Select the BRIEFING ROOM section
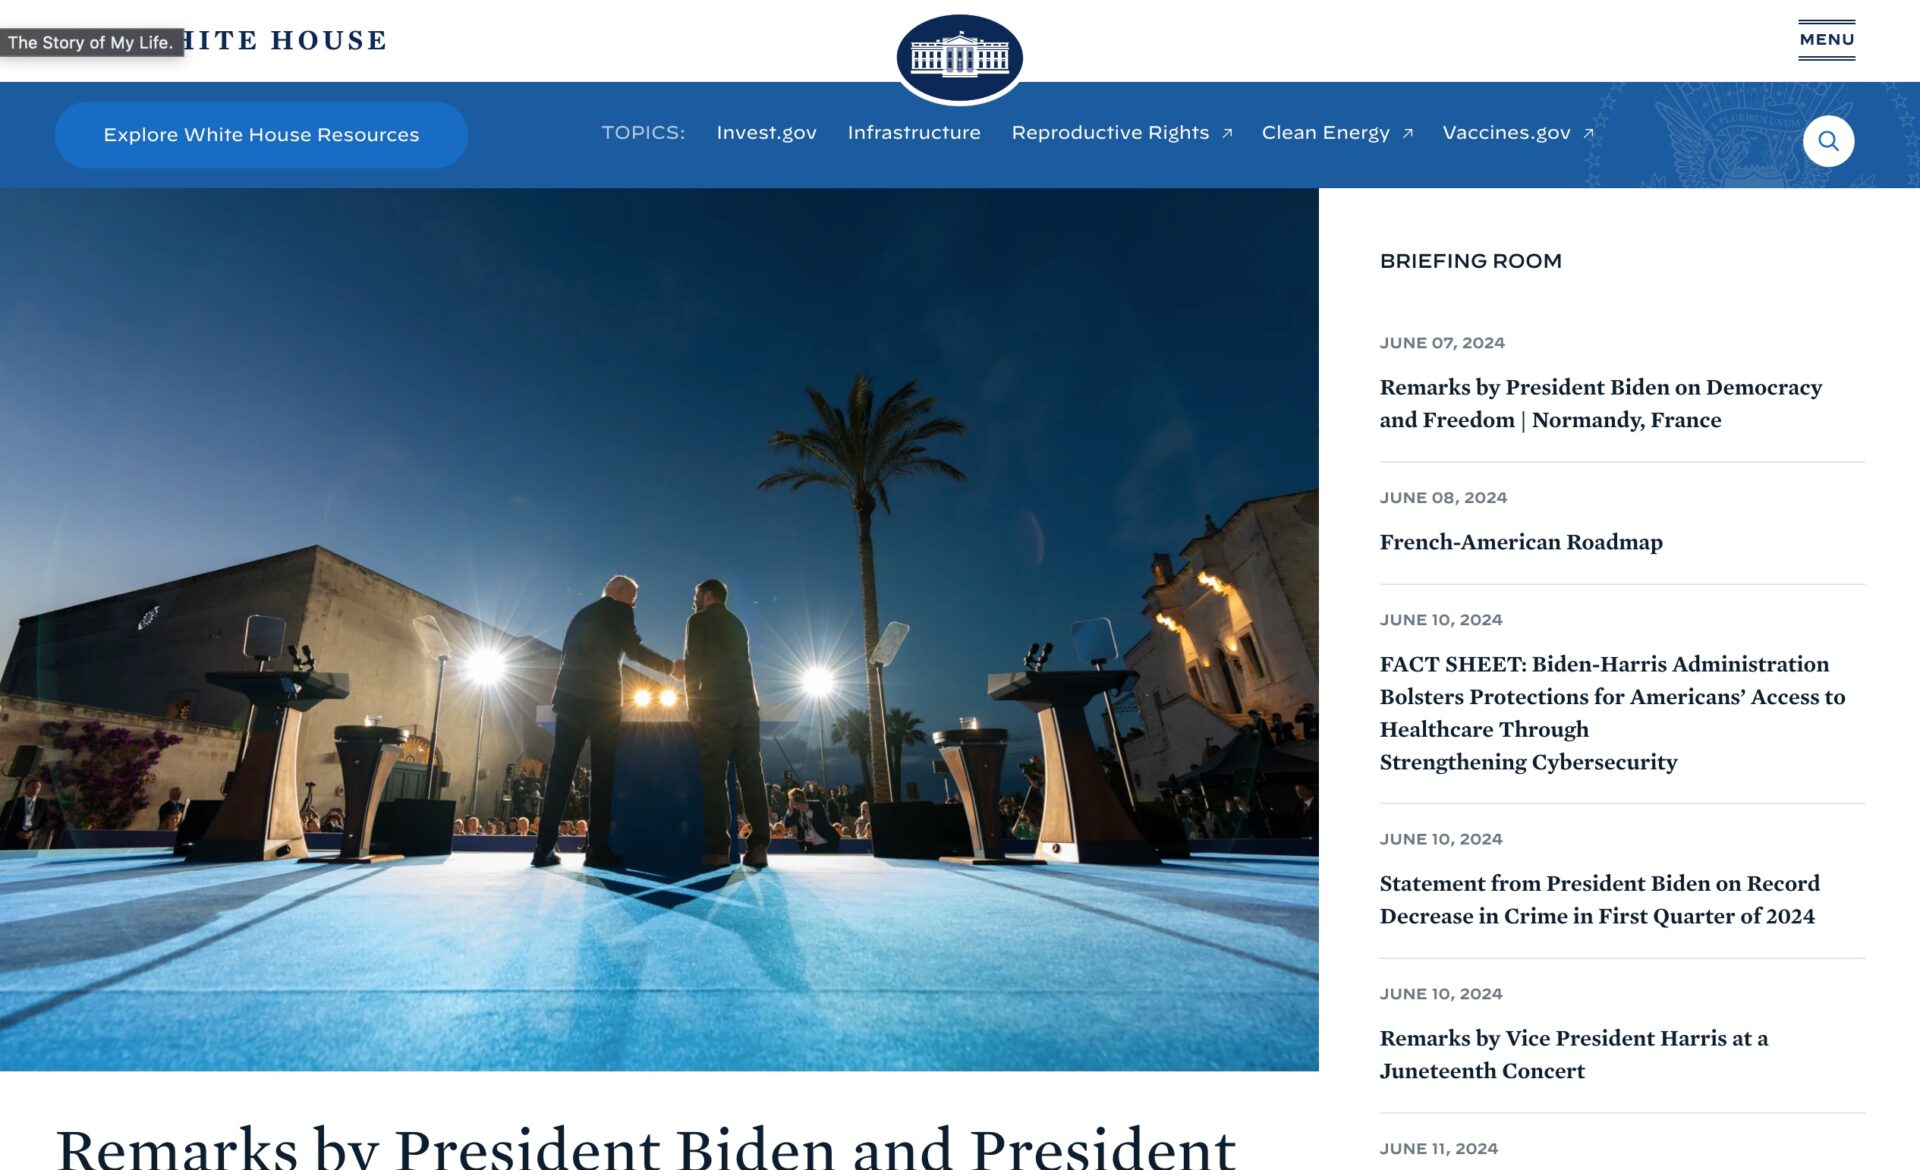1920x1170 pixels. pyautogui.click(x=1470, y=261)
